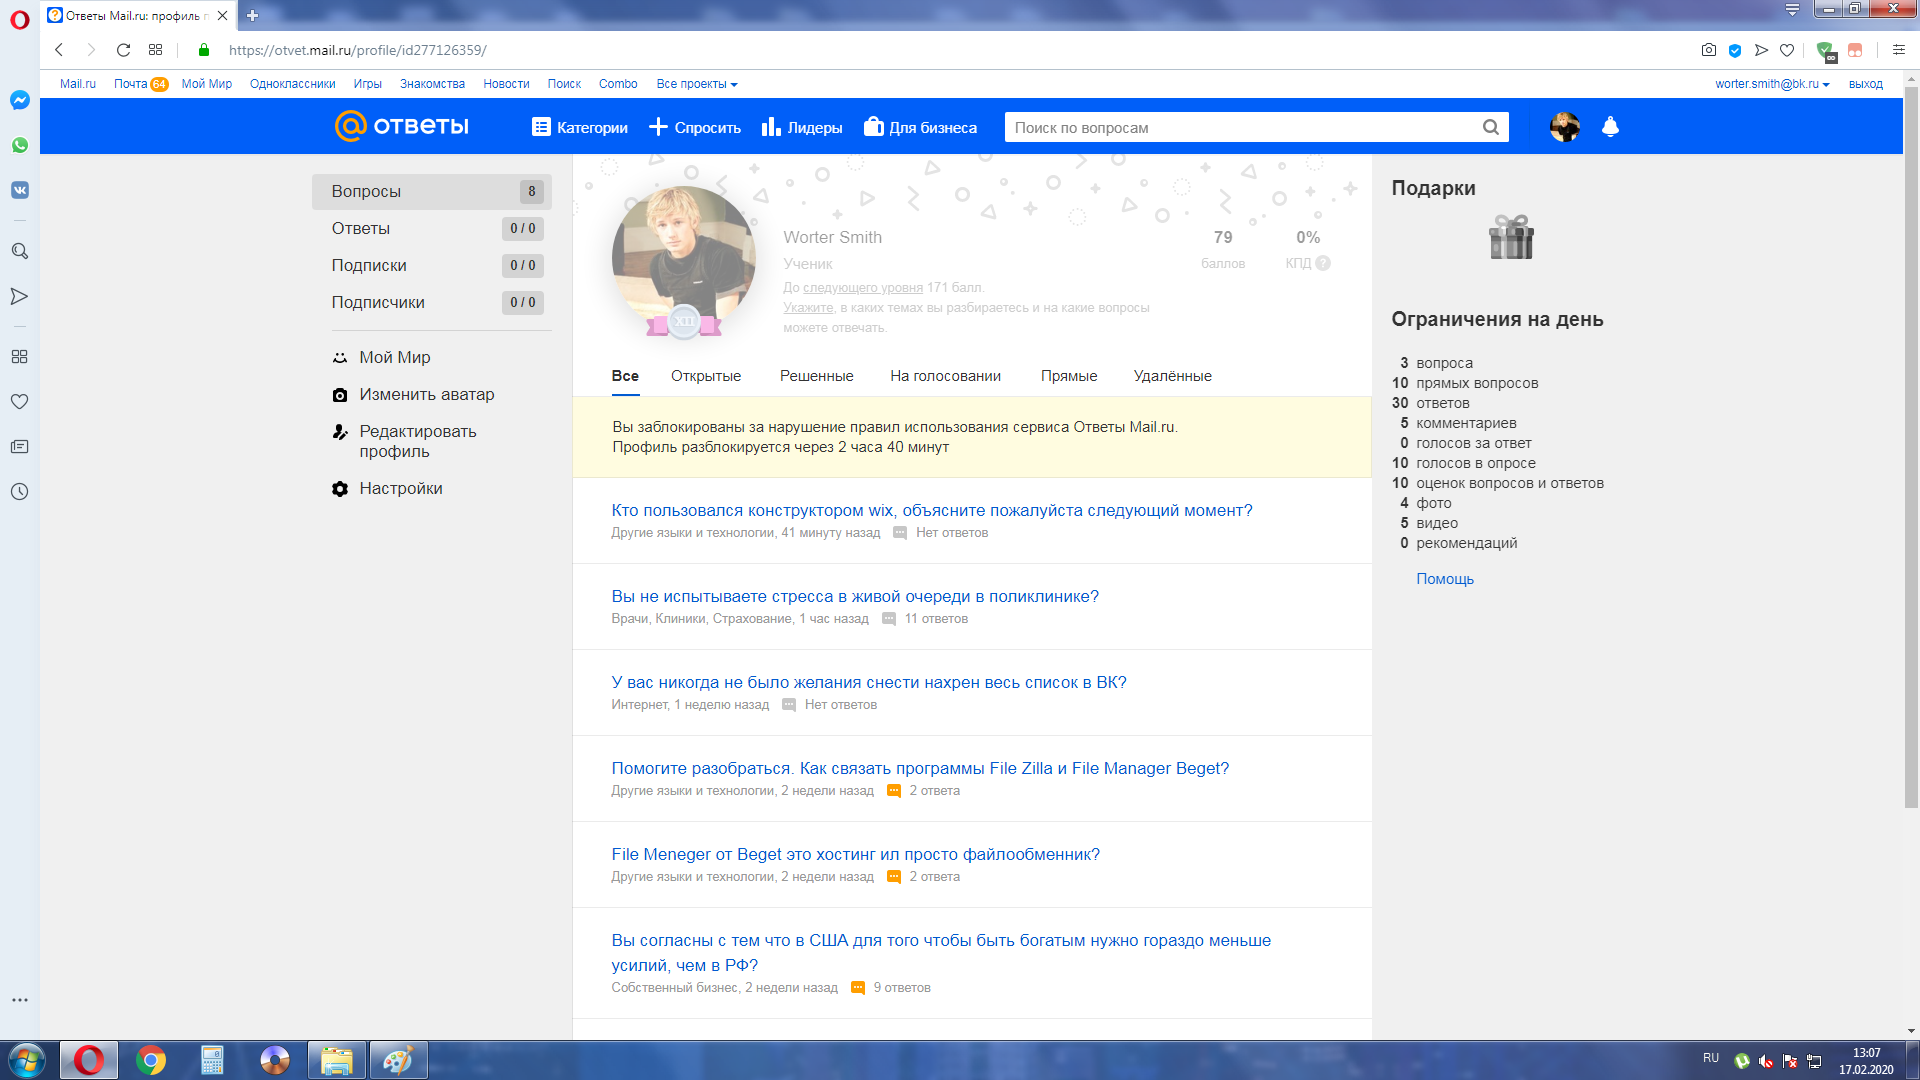This screenshot has height=1080, width=1920.
Task: Select Вопросы in left menu
Action: coord(432,192)
